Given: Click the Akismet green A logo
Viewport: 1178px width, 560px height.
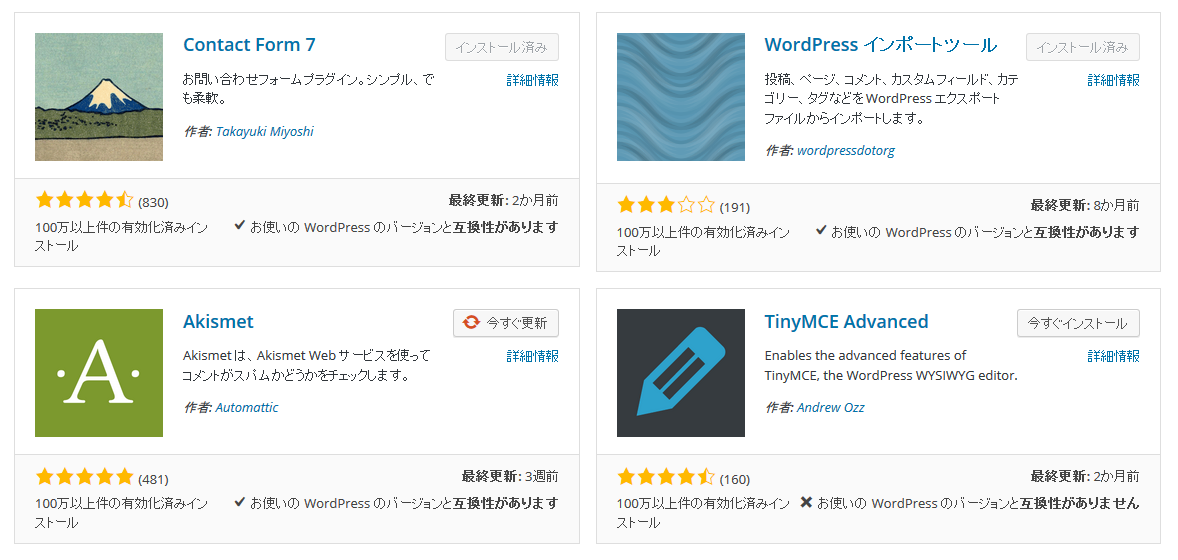Looking at the screenshot, I should [98, 373].
